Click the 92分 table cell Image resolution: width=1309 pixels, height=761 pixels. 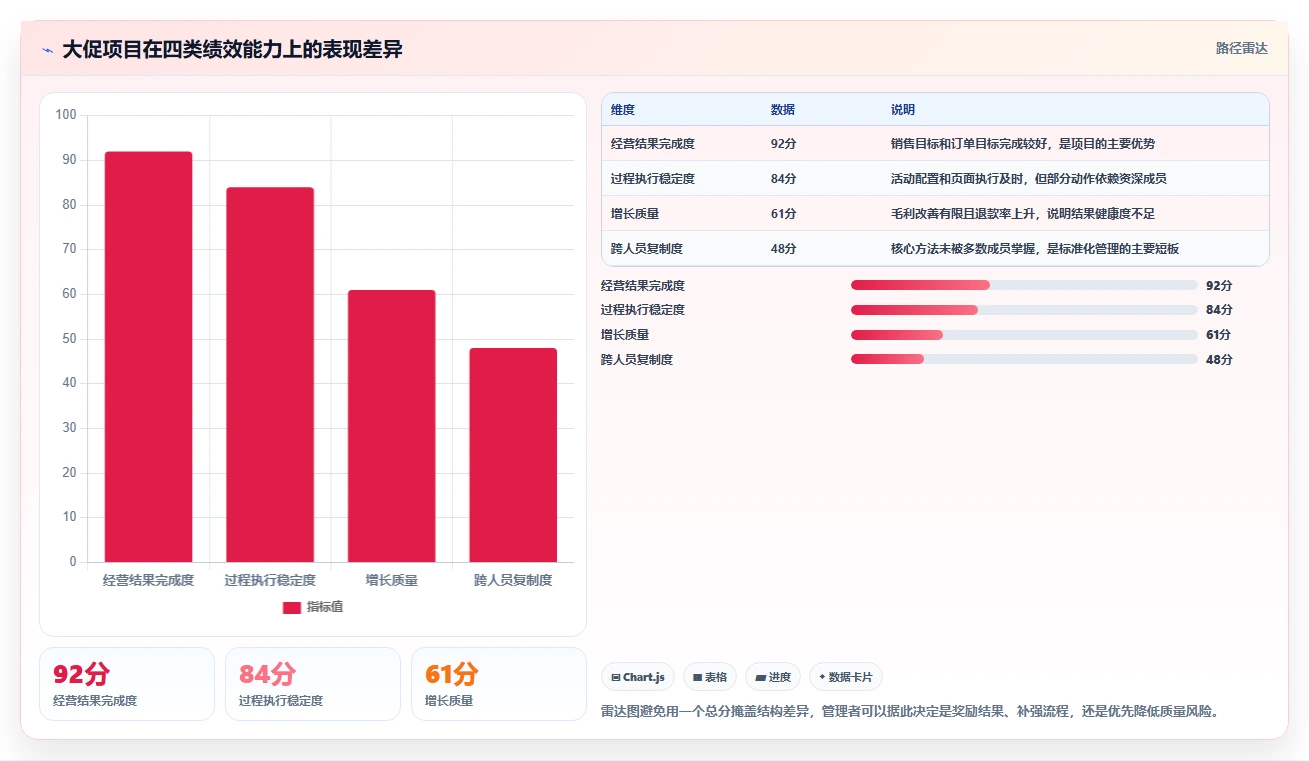784,144
